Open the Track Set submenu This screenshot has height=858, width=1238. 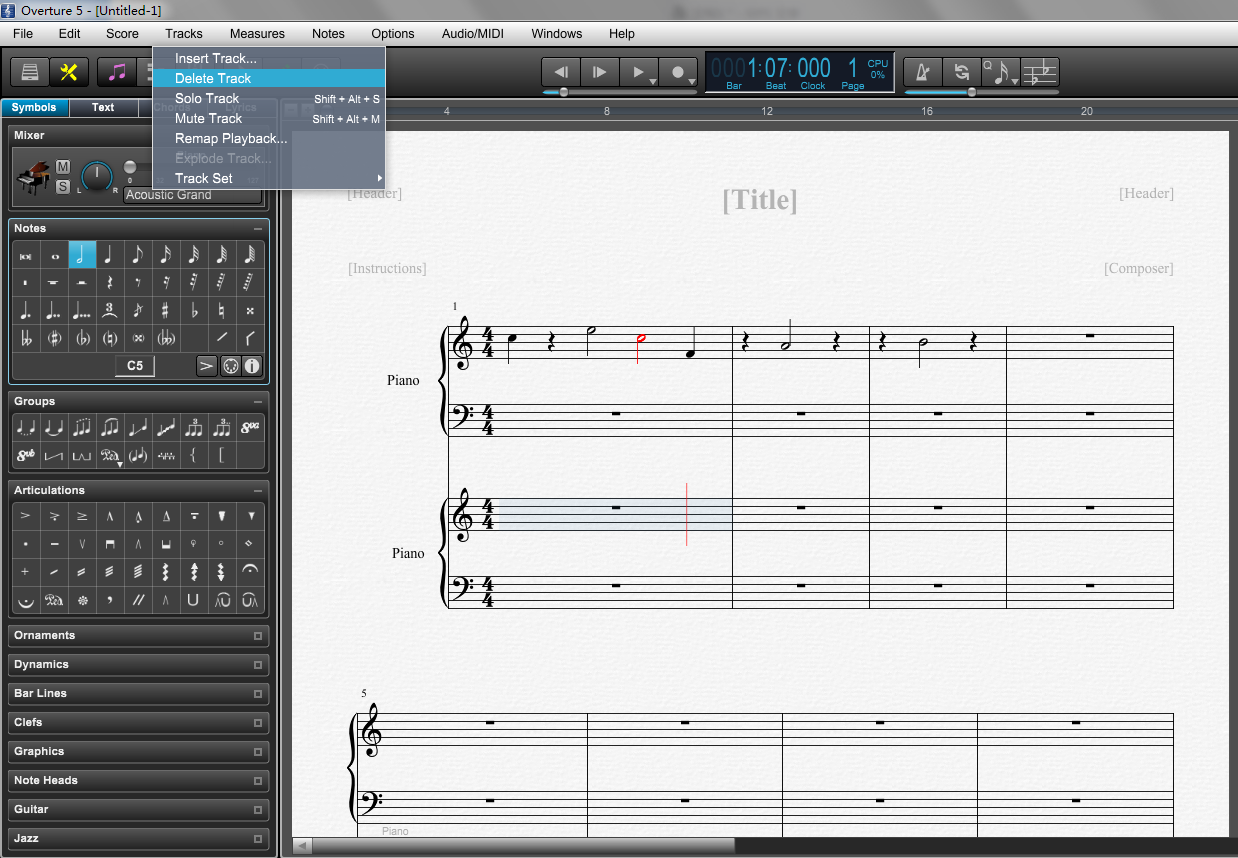coord(203,178)
